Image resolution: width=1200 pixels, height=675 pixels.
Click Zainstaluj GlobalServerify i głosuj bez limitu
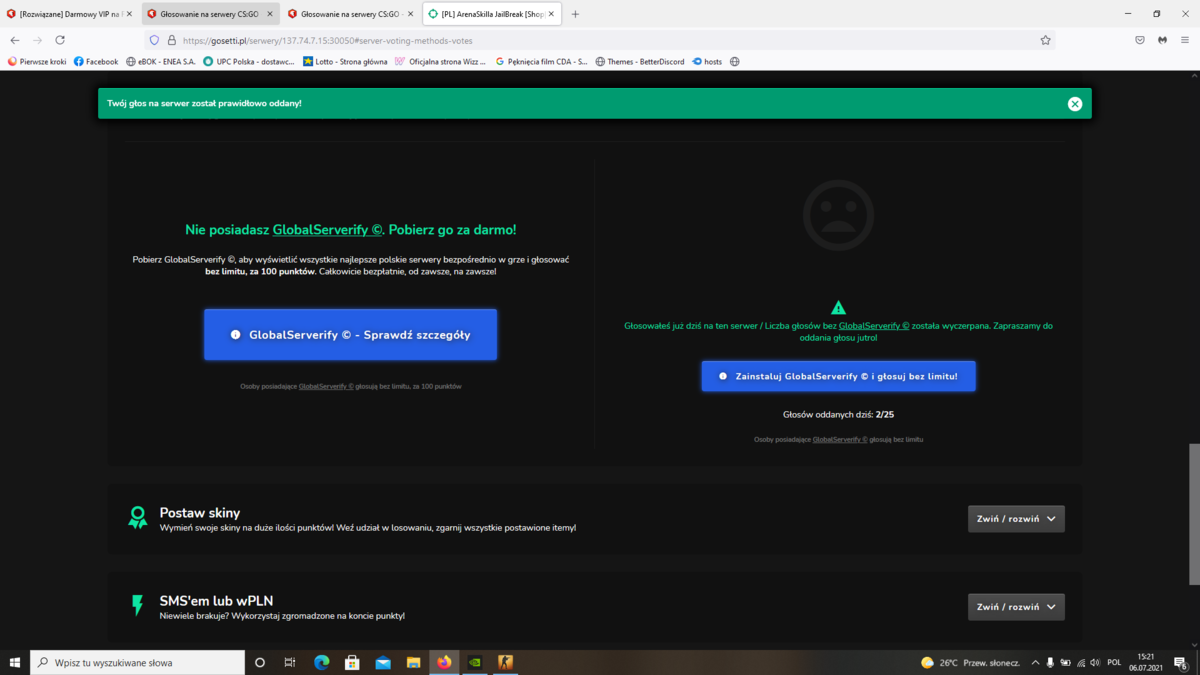click(x=838, y=376)
